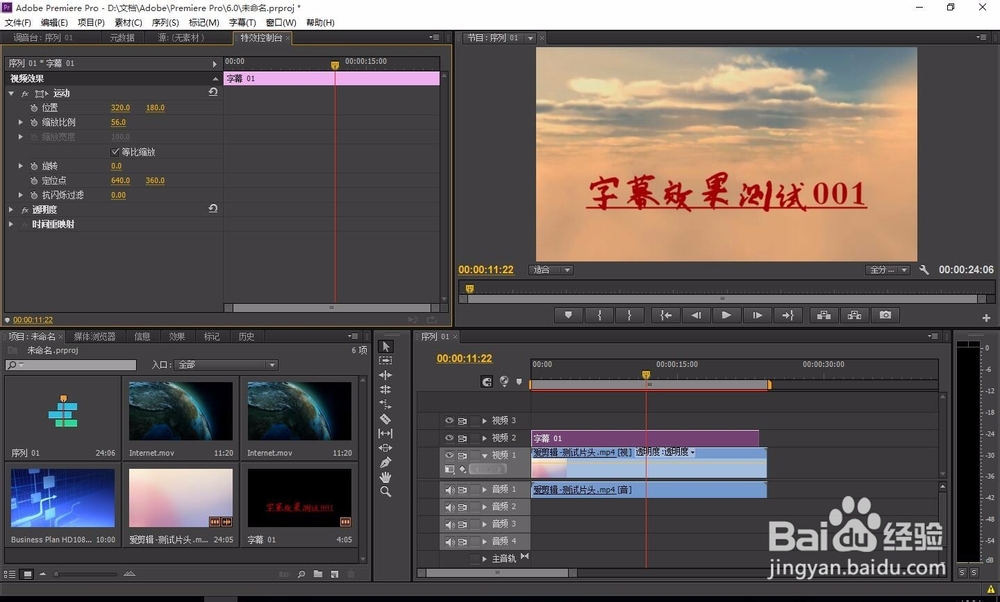Image resolution: width=1000 pixels, height=602 pixels.
Task: Click the New Item icon in project panel
Action: [334, 574]
